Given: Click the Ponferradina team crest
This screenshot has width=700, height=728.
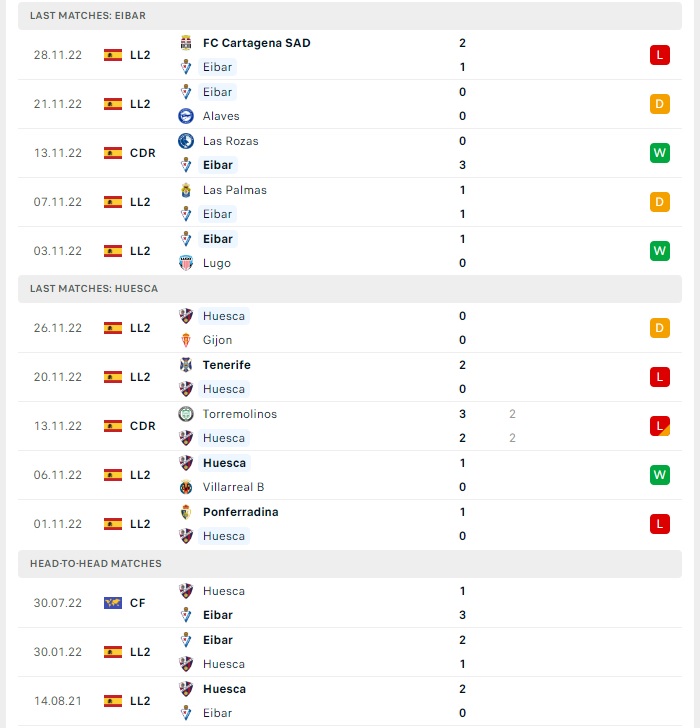Looking at the screenshot, I should (x=186, y=512).
